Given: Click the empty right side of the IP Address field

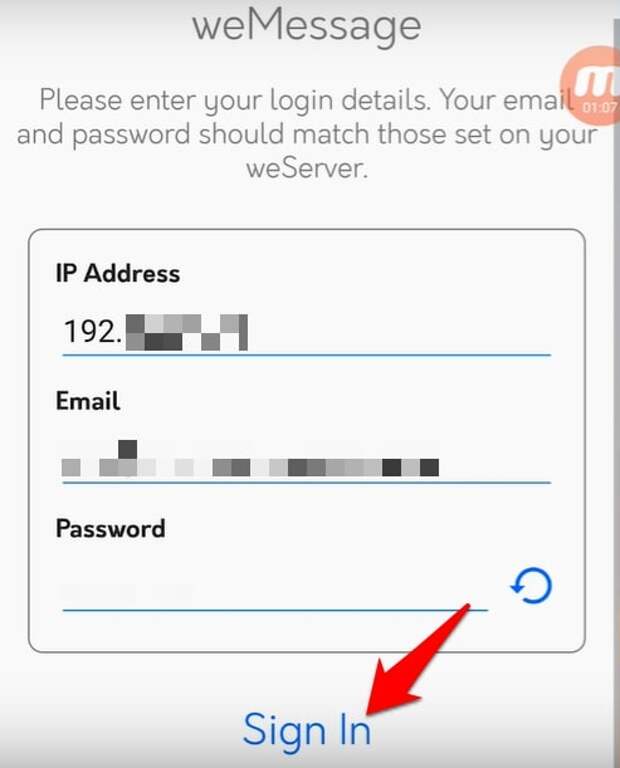Looking at the screenshot, I should [399, 333].
